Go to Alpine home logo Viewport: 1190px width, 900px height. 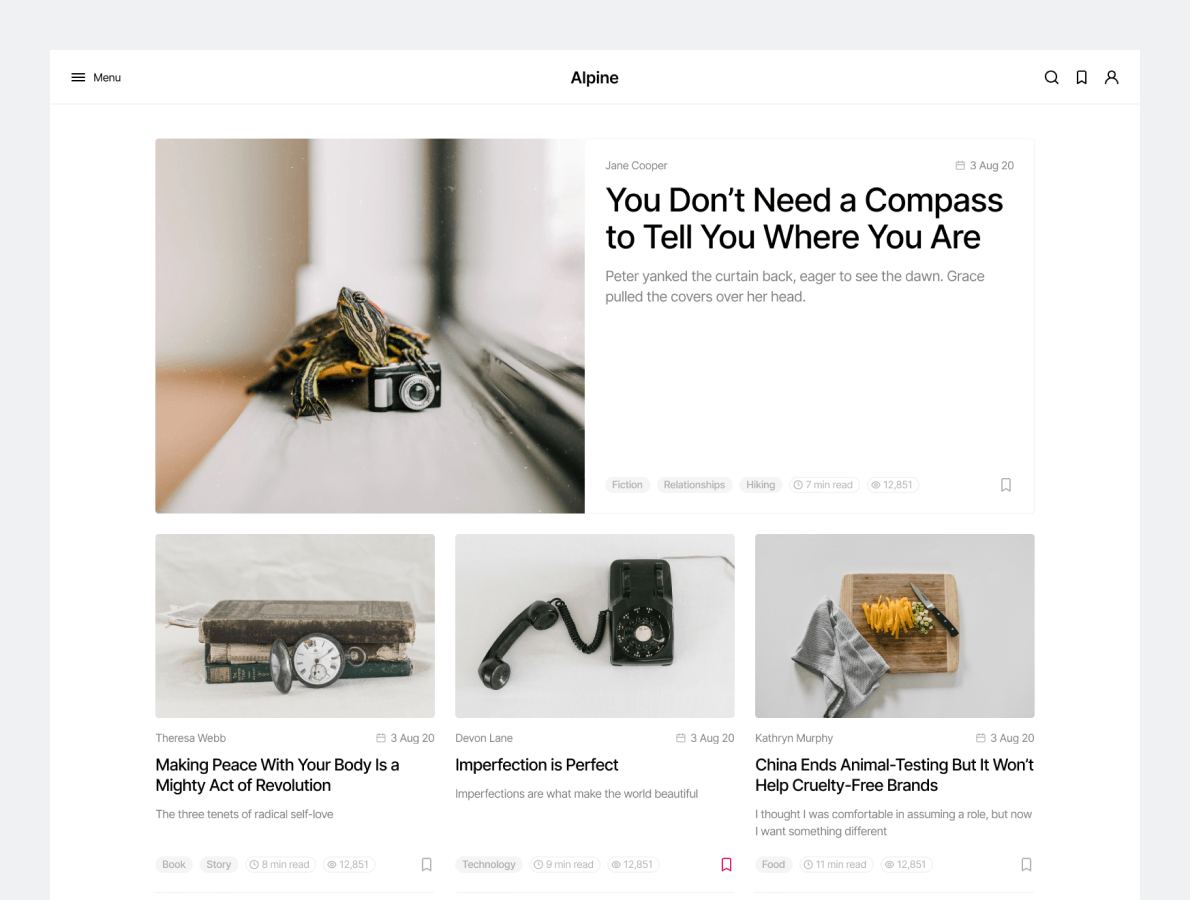pos(594,77)
